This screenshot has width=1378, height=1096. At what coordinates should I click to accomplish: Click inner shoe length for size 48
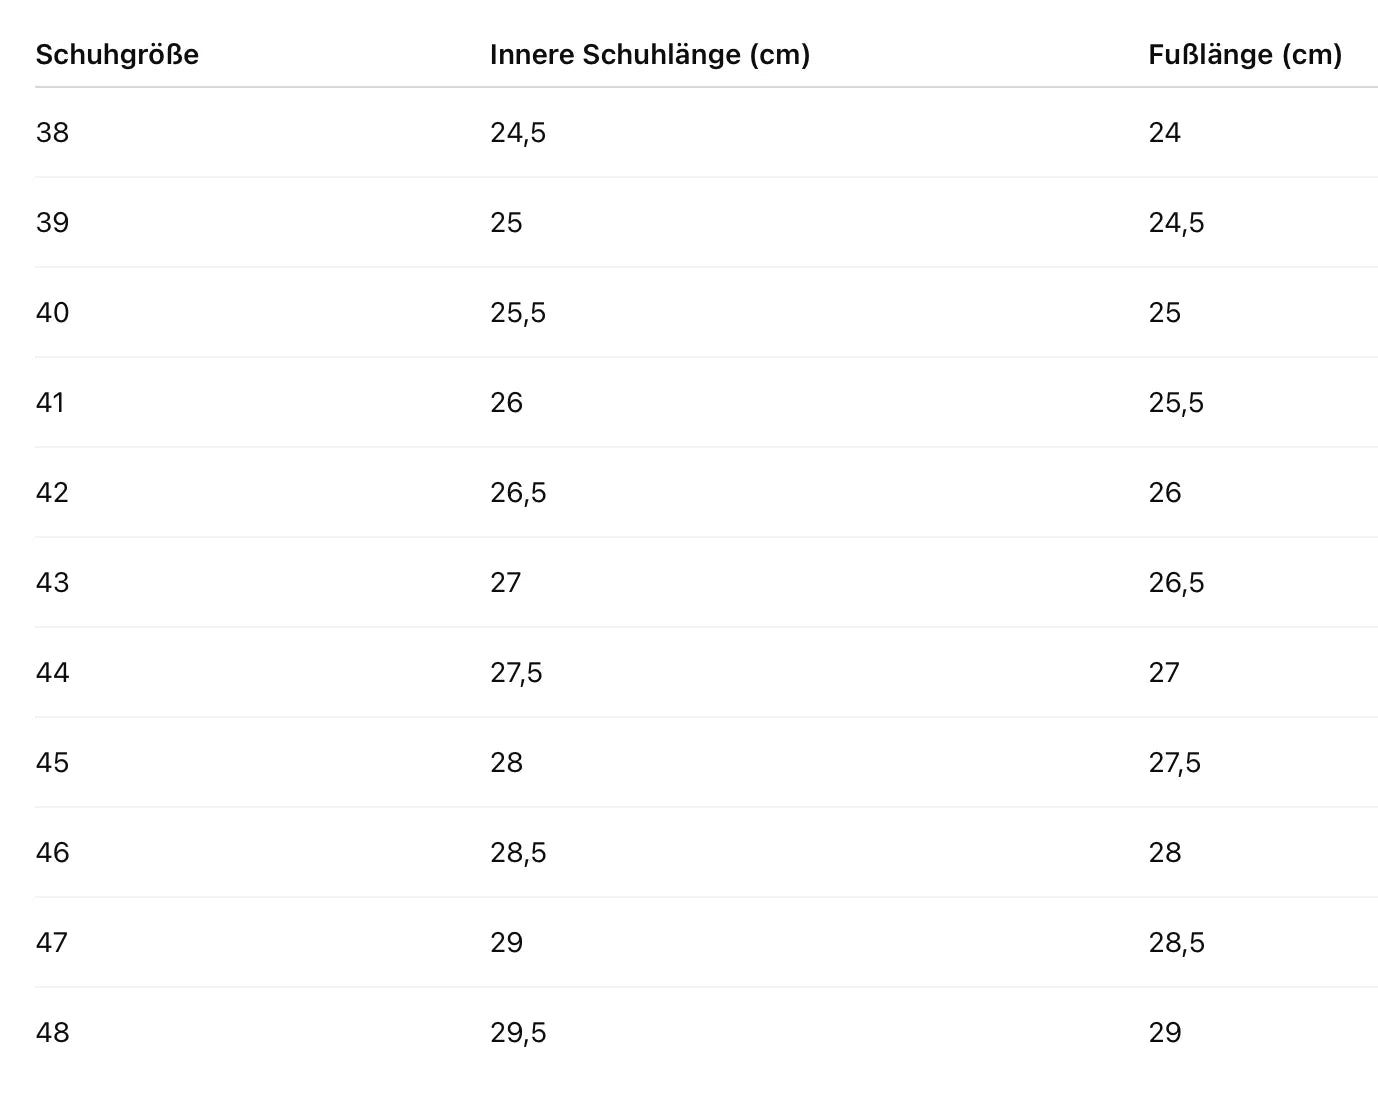click(x=518, y=1033)
